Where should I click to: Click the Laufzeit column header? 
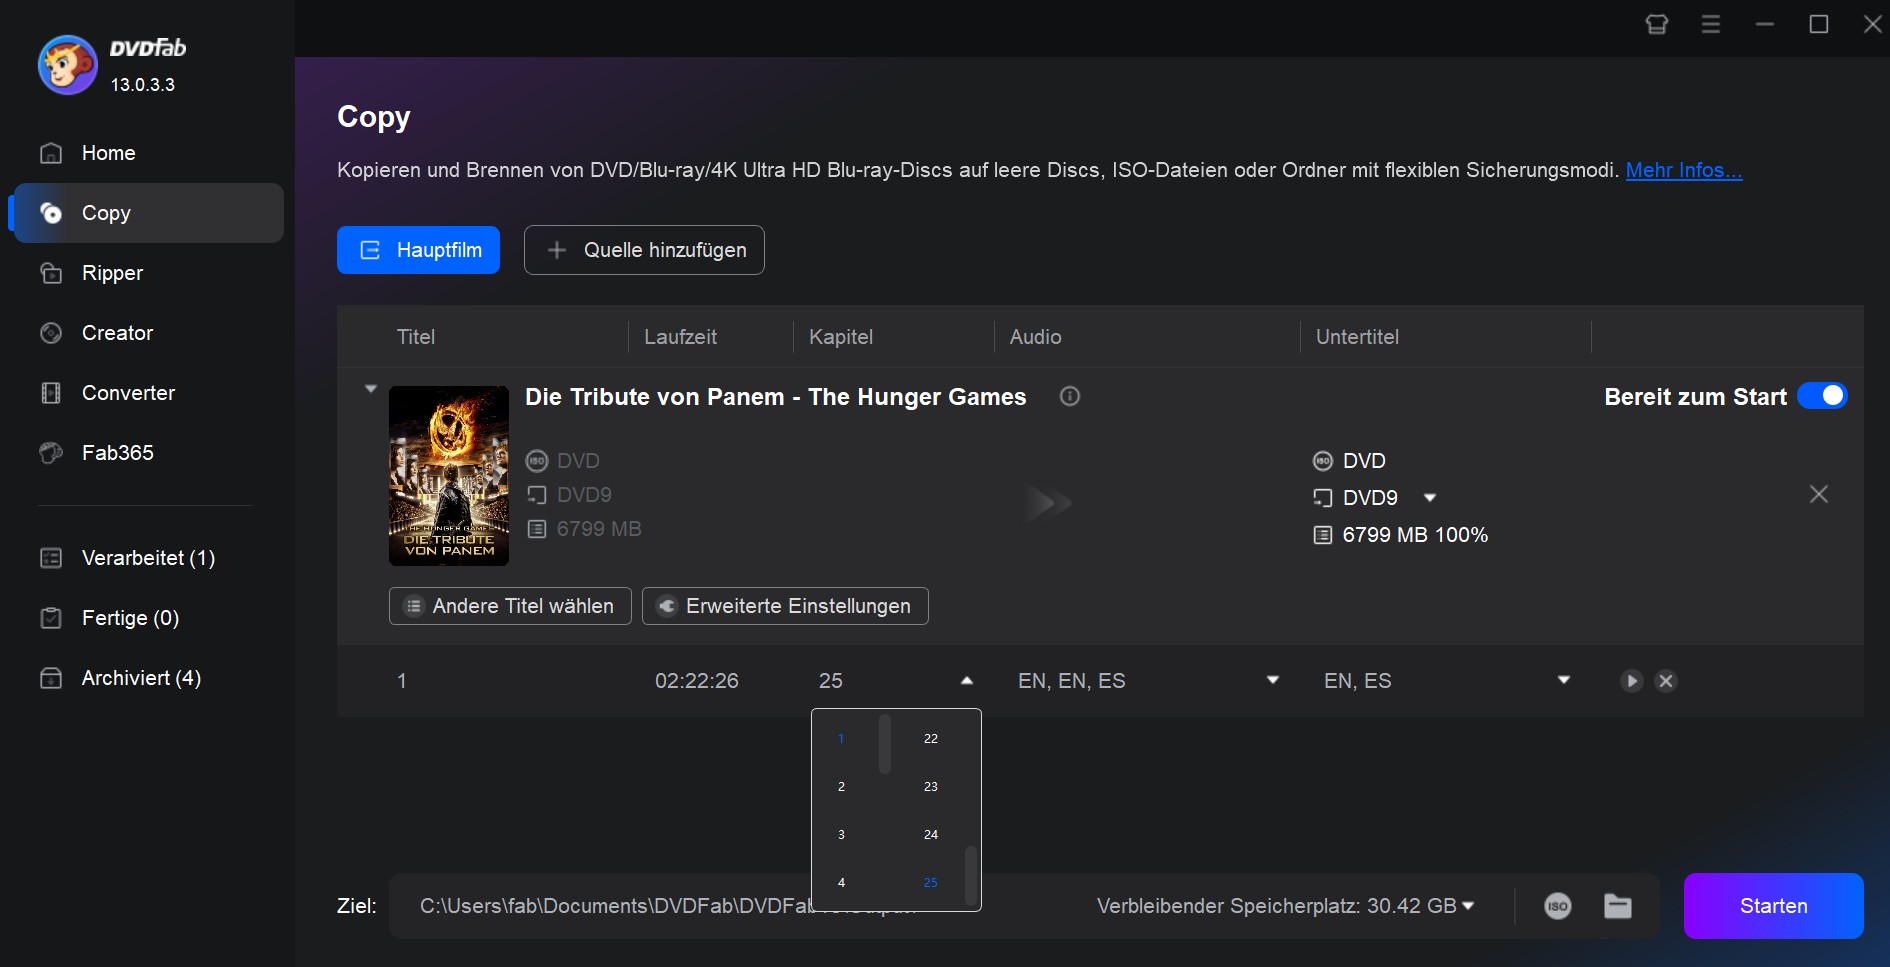[x=680, y=337]
